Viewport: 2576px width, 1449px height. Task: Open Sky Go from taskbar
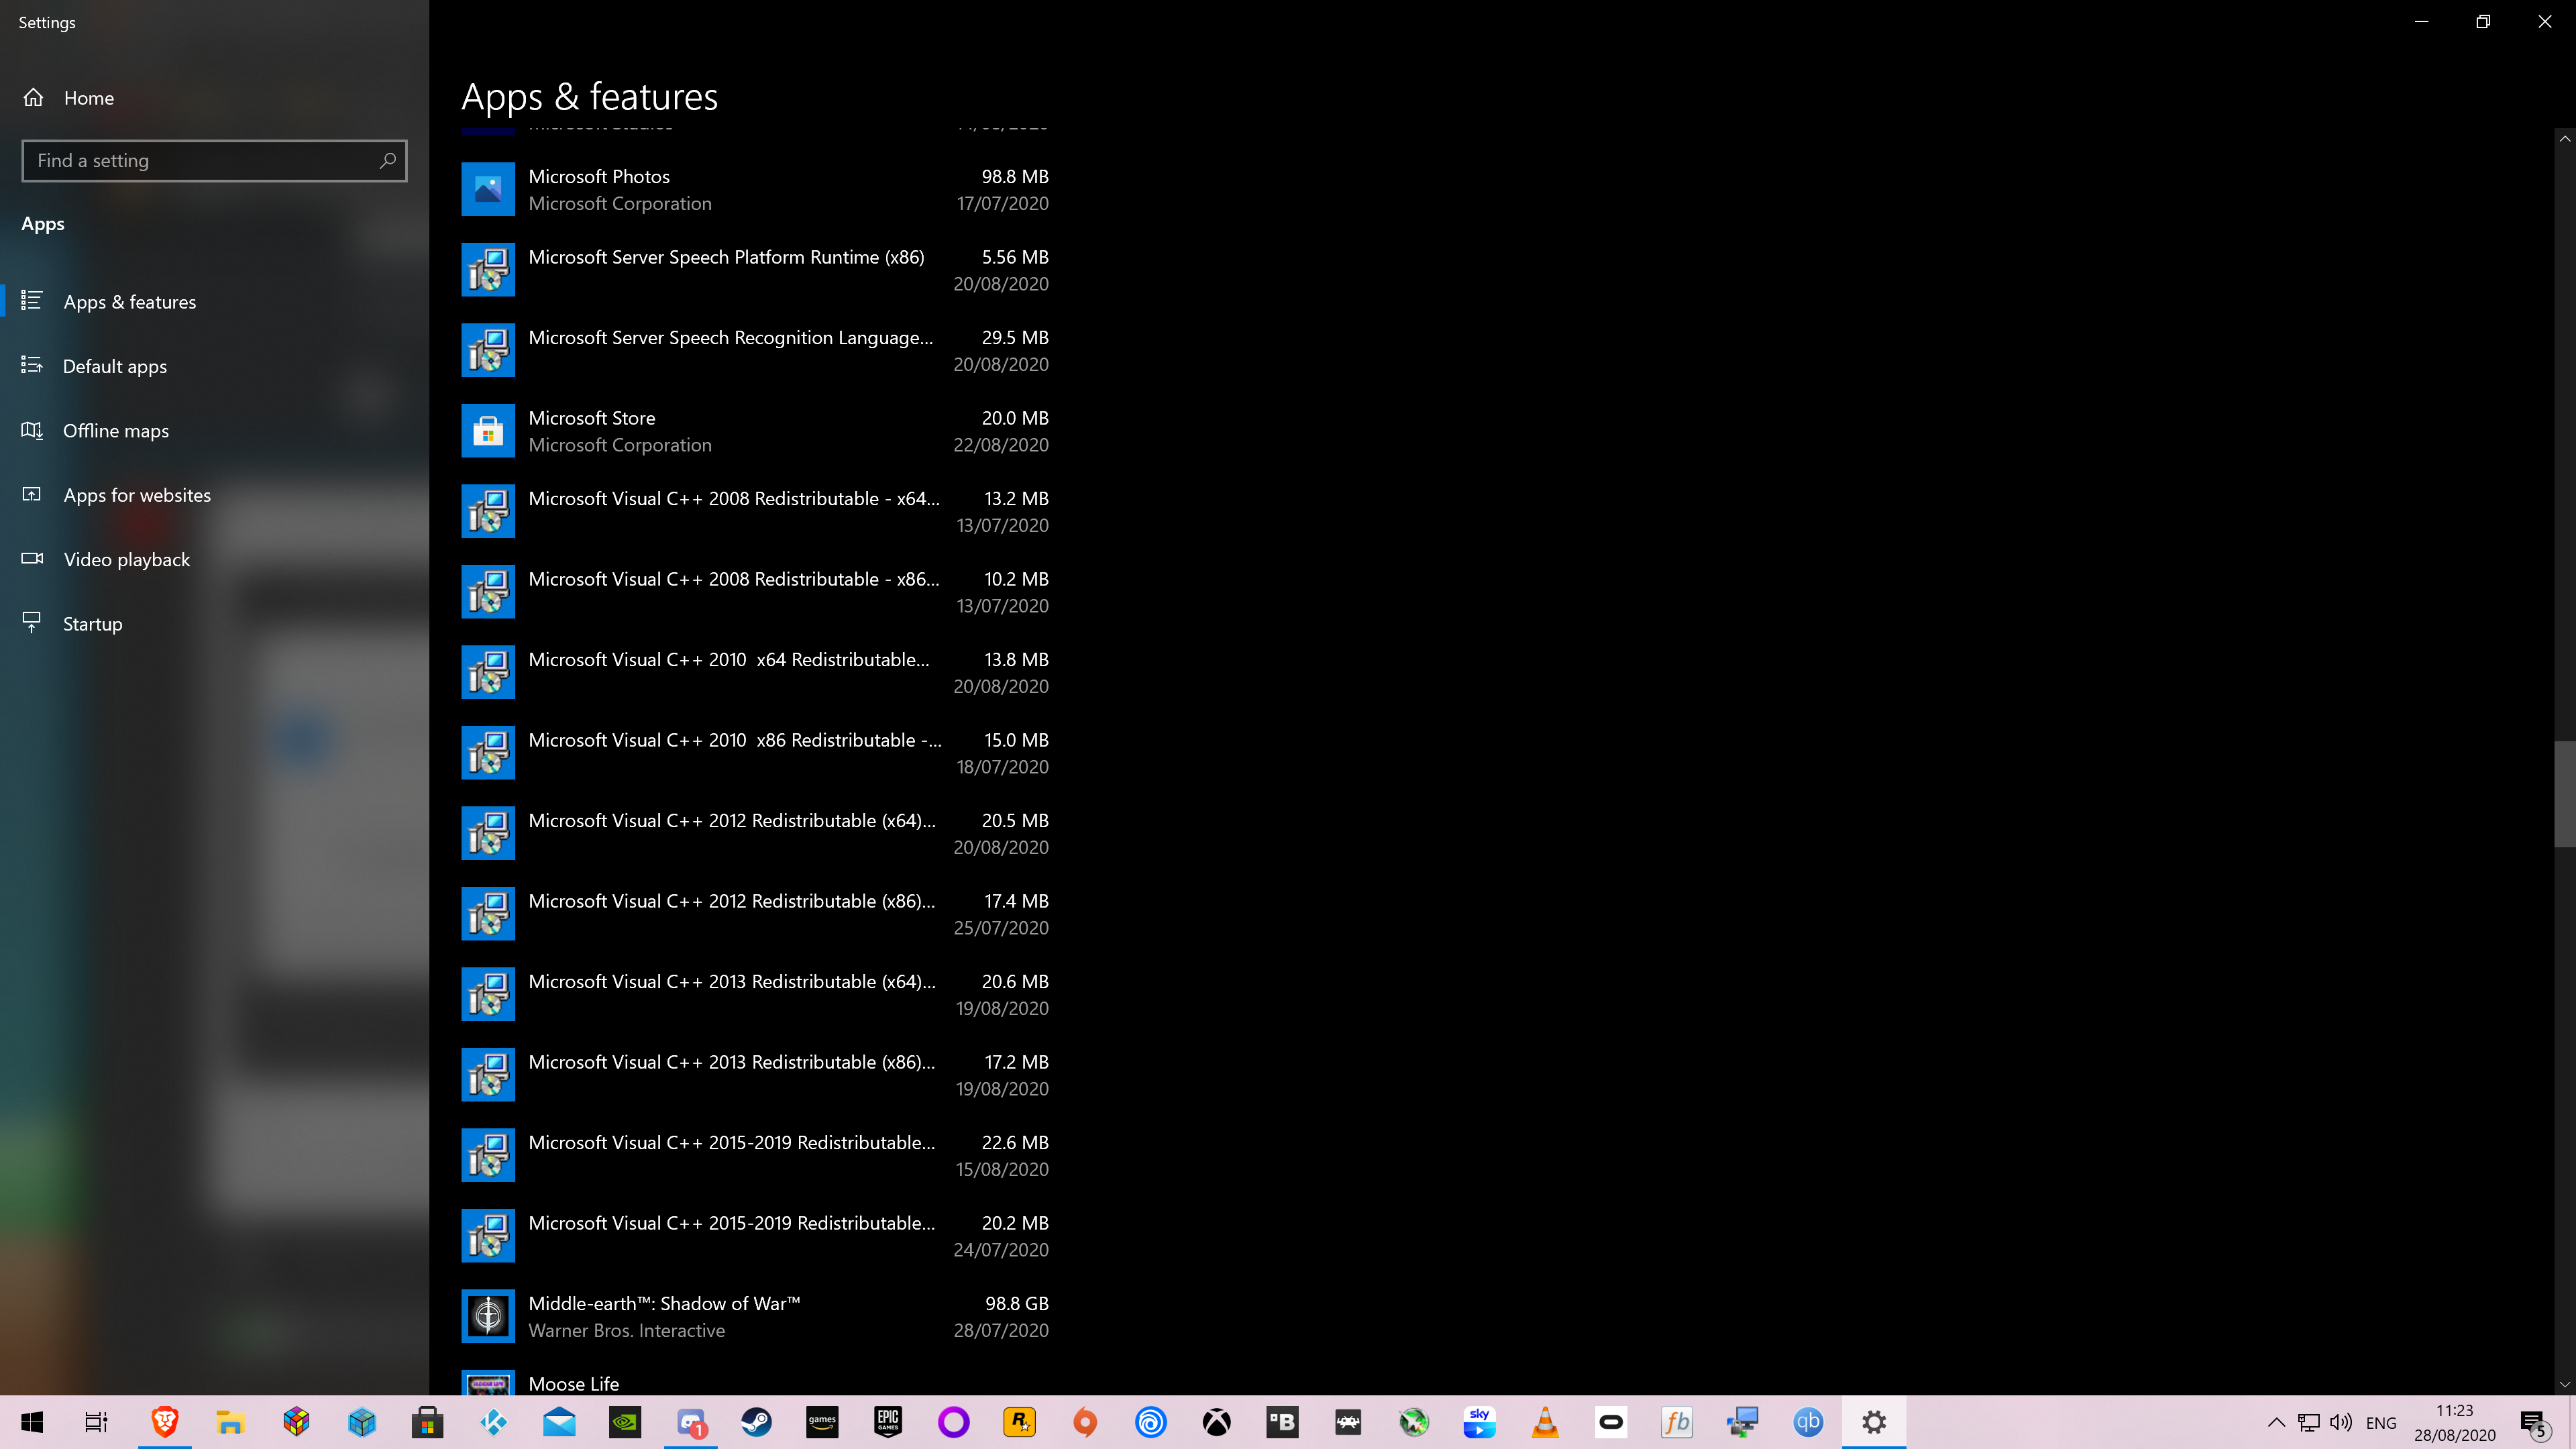pos(1480,1422)
